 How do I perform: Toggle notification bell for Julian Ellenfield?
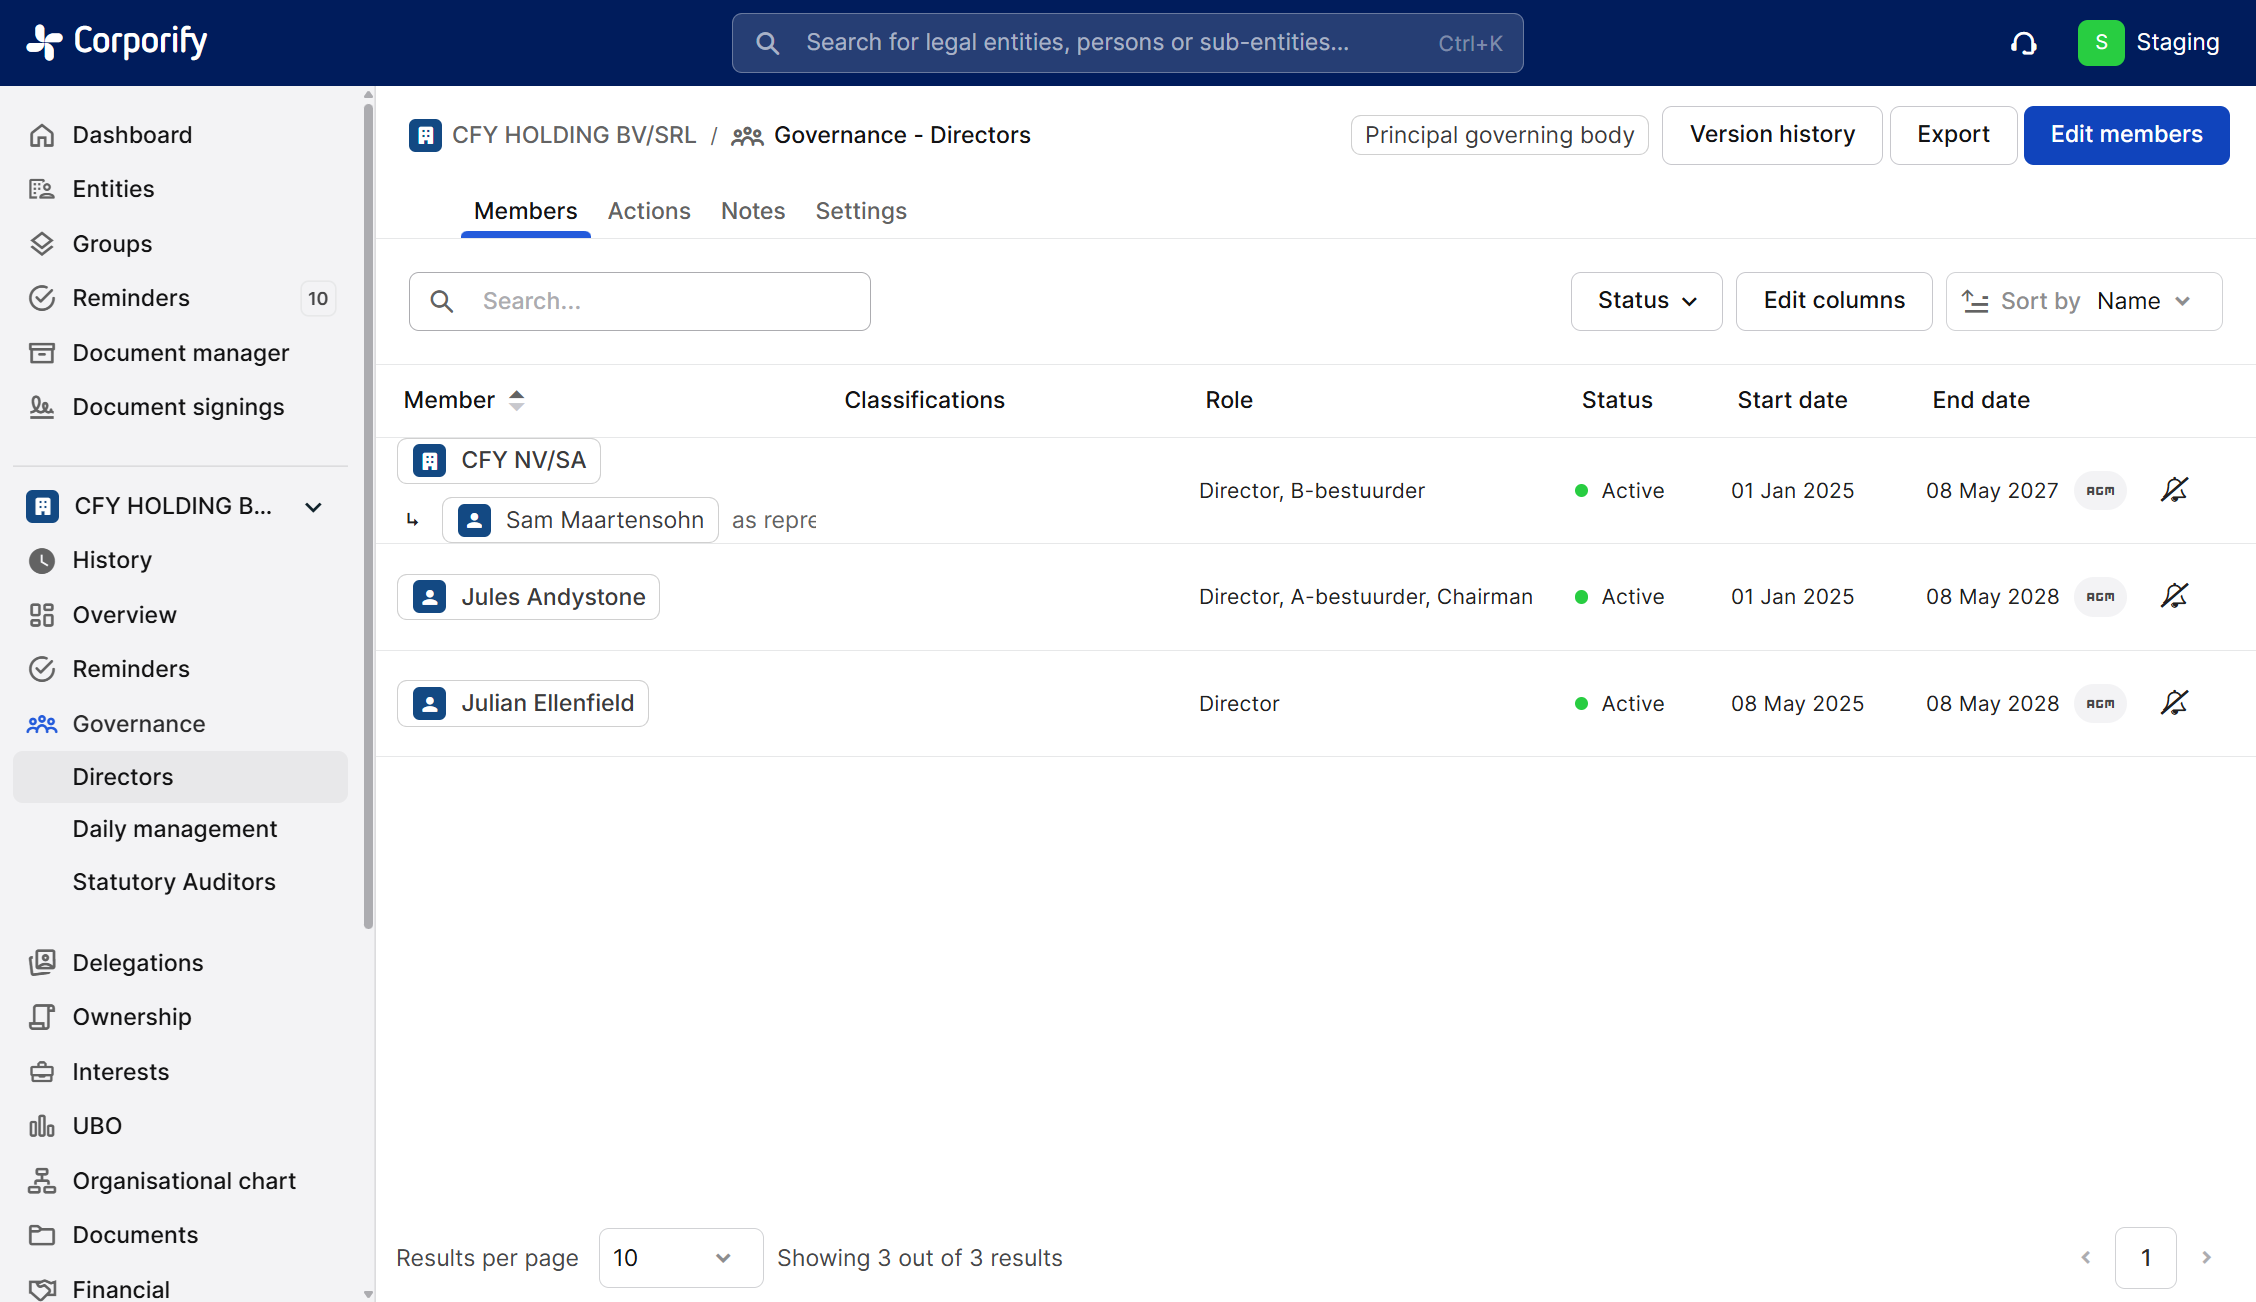(2174, 703)
